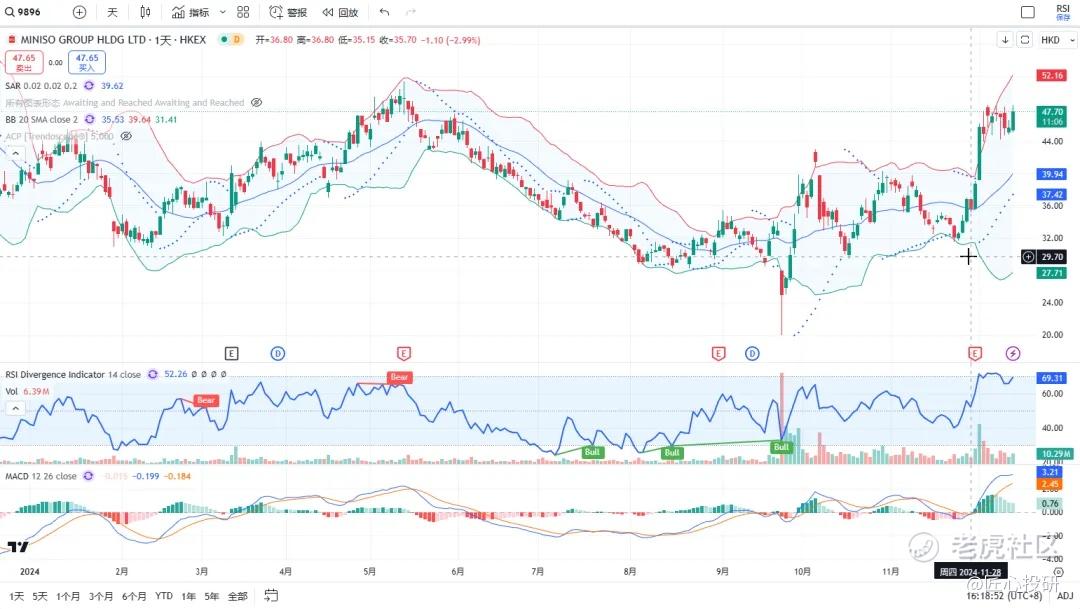
Task: Toggle the pane maximize button near HKD
Action: pos(1025,40)
